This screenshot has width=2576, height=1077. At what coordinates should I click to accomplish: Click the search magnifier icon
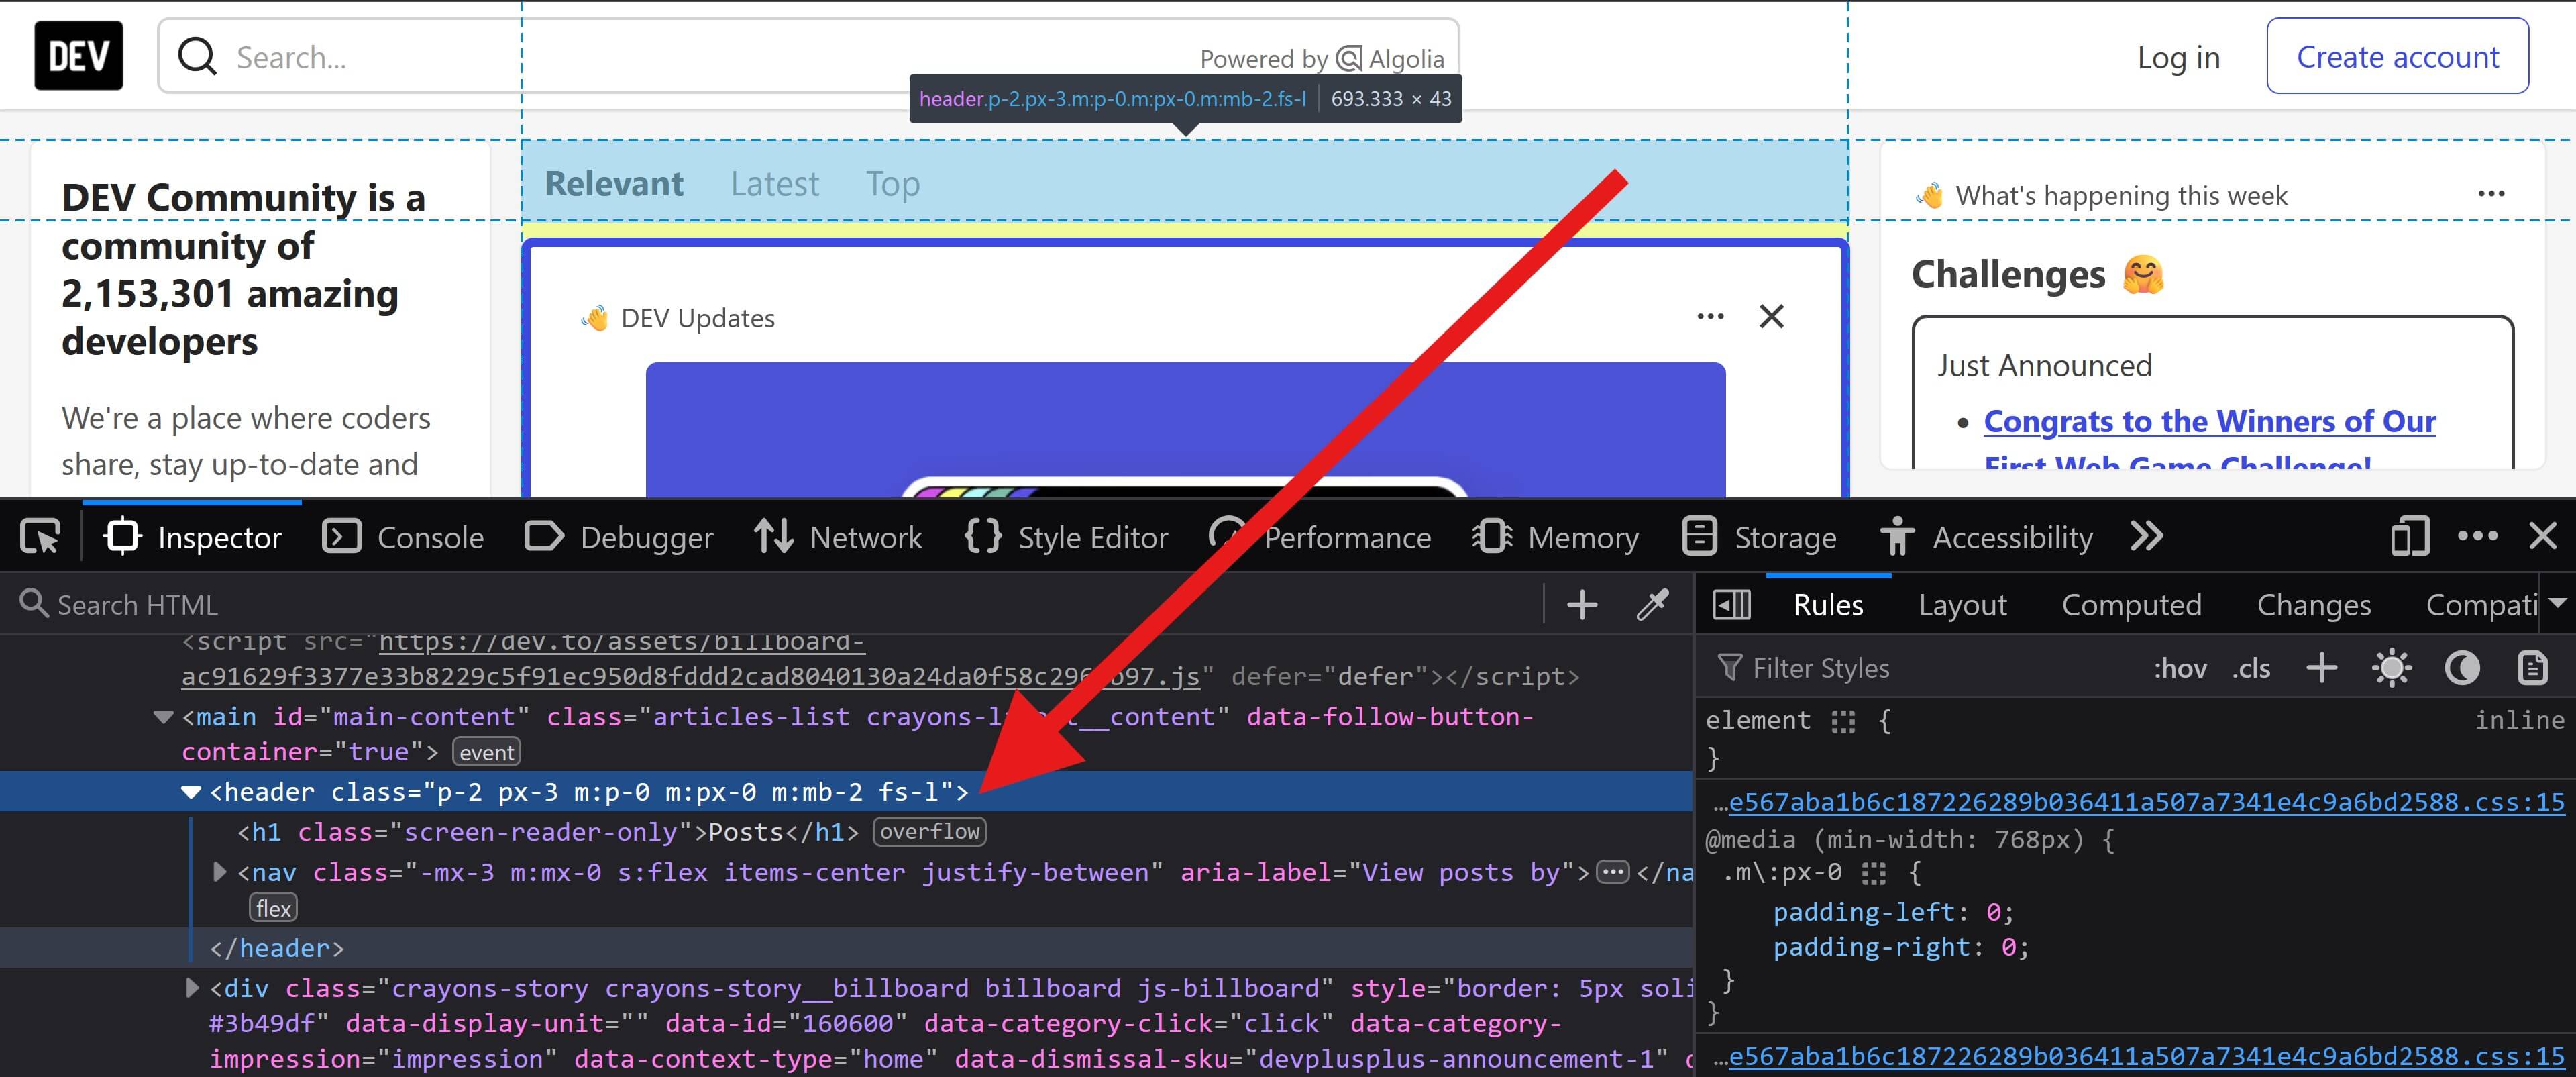click(197, 57)
